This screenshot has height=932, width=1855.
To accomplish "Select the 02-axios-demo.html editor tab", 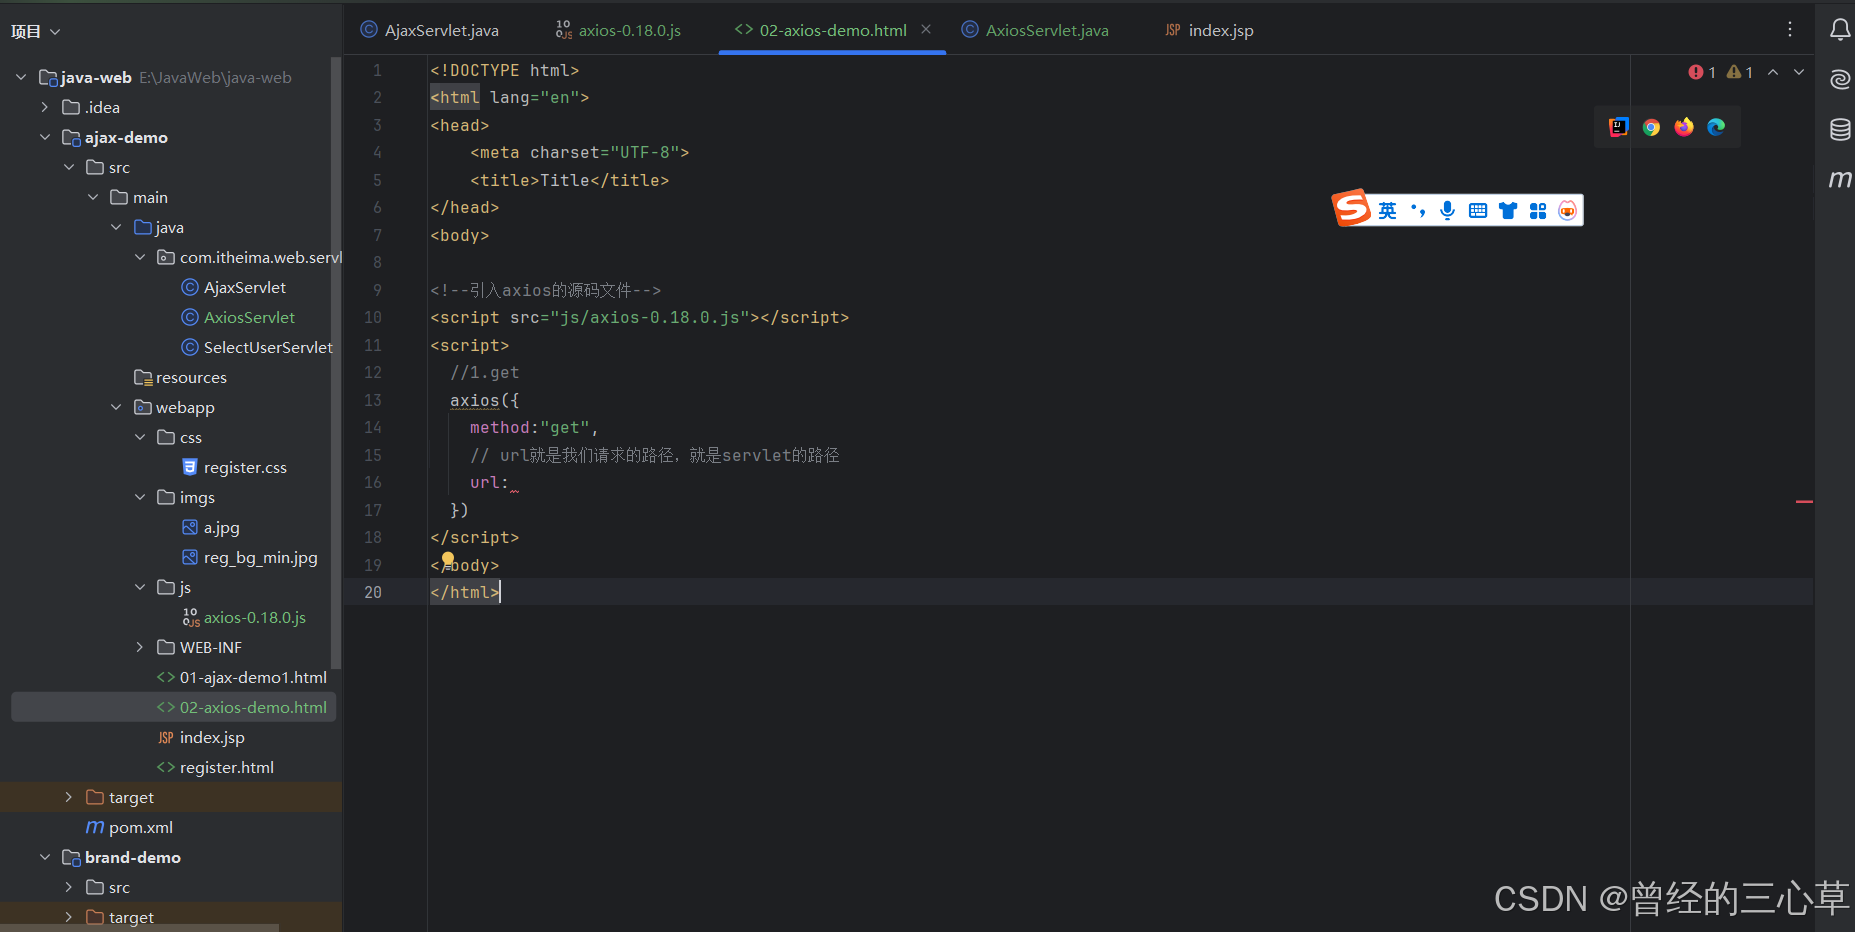I will (832, 30).
